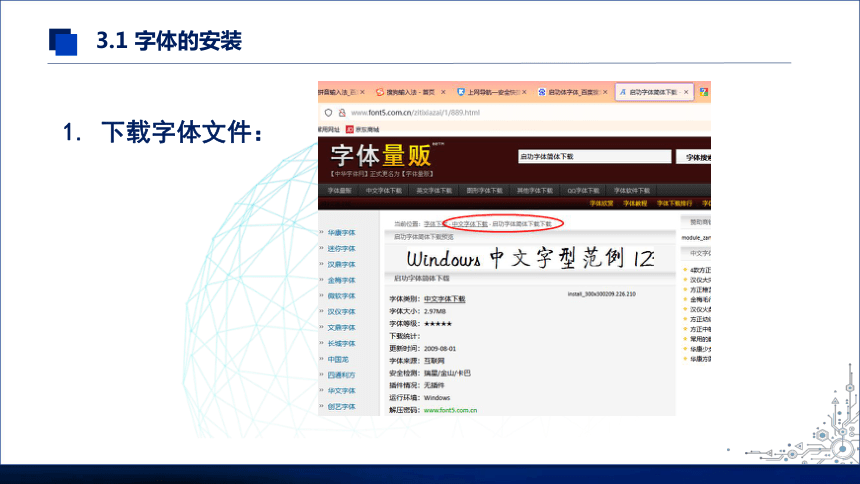Open 微软字体 in the left sidebar
Image resolution: width=860 pixels, height=484 pixels.
[x=342, y=296]
